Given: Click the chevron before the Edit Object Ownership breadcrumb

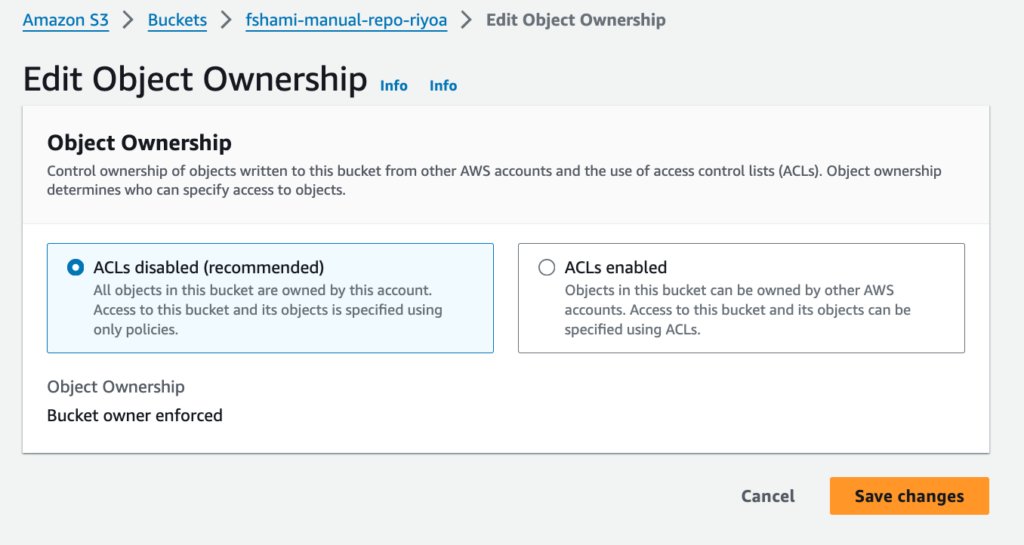Looking at the screenshot, I should click(x=466, y=20).
